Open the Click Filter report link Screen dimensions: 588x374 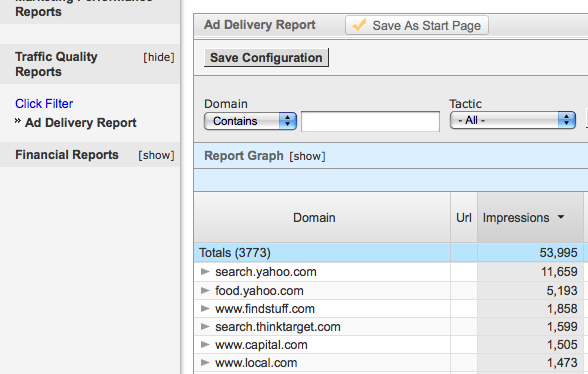[x=44, y=104]
